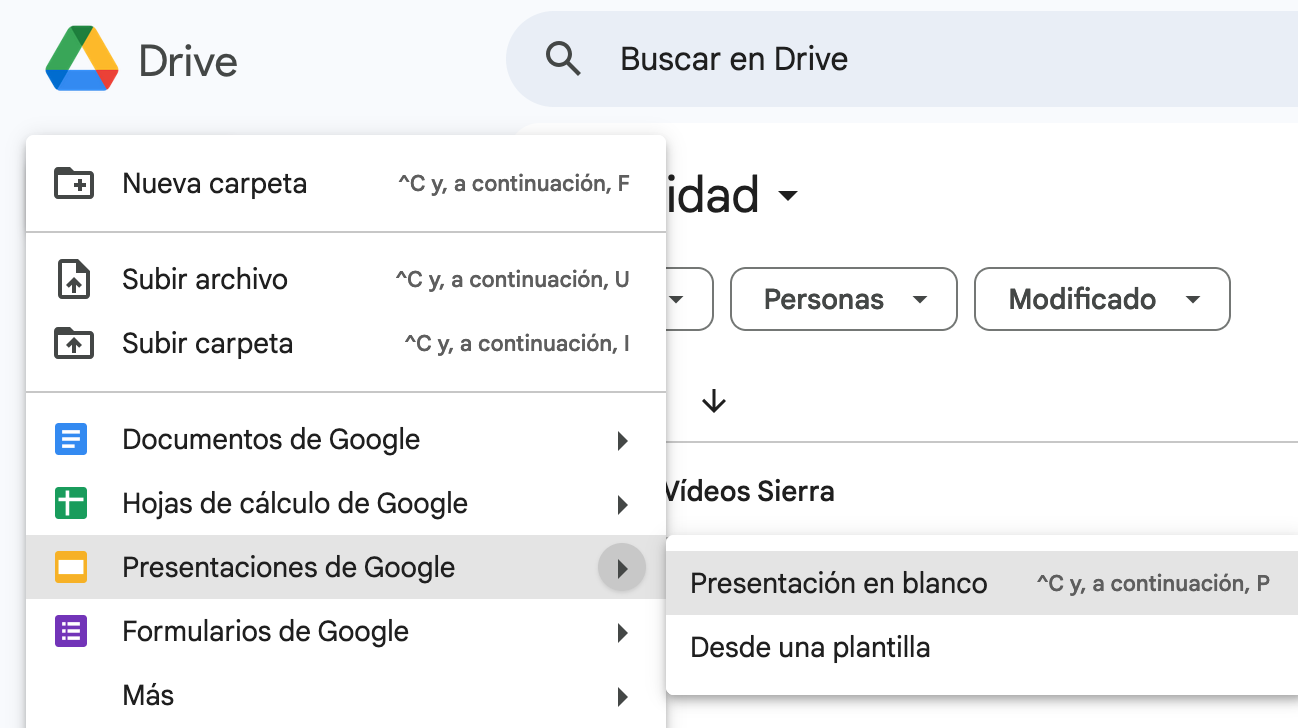Open the view selector dropdown arrow

[788, 197]
